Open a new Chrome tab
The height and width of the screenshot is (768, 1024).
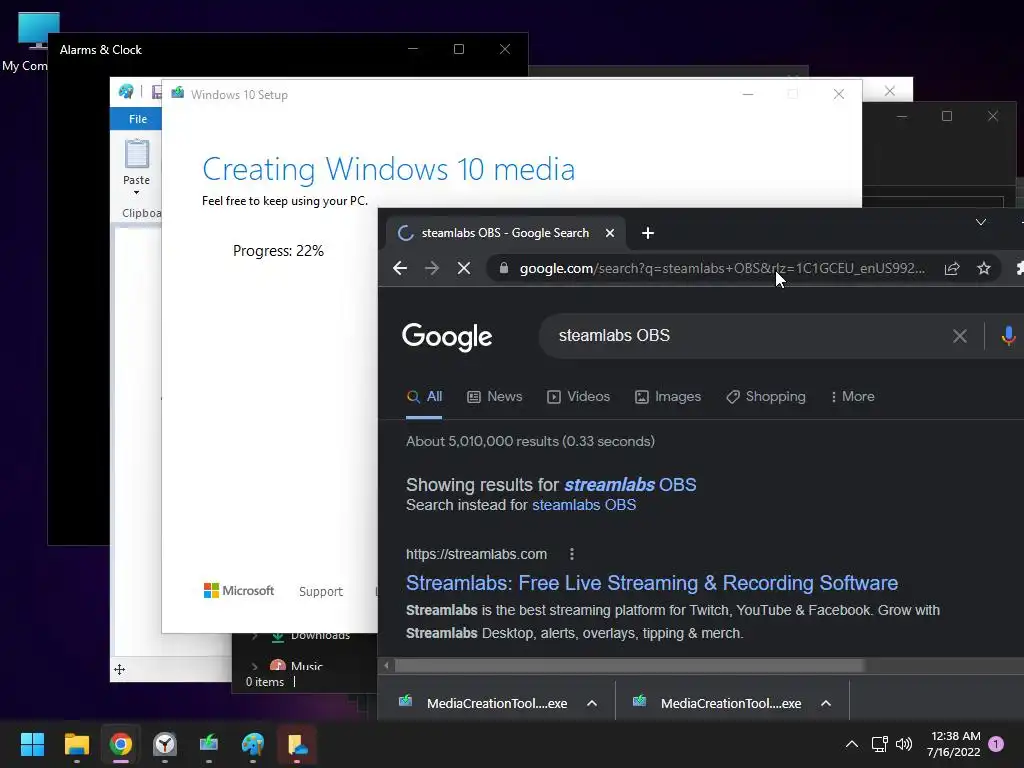coord(647,233)
